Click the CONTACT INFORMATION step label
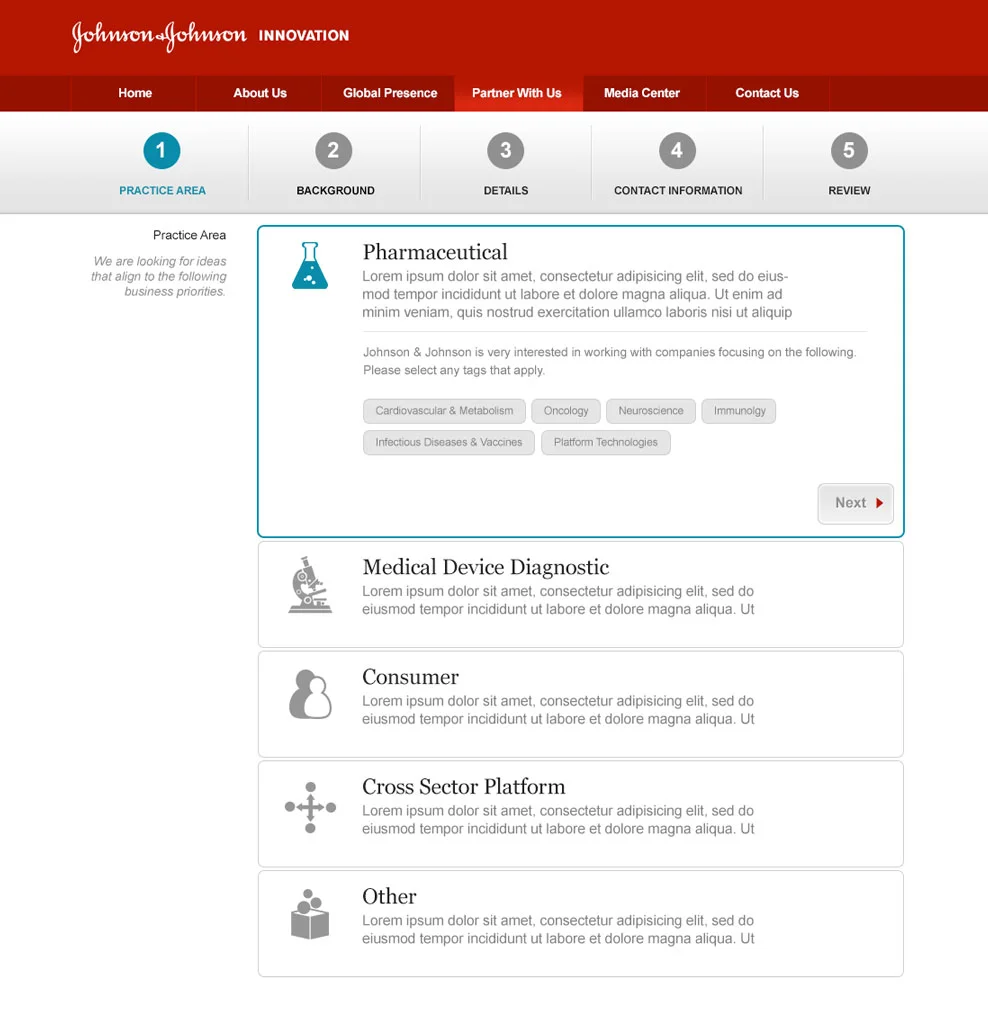The height and width of the screenshot is (1019, 988). tap(678, 190)
